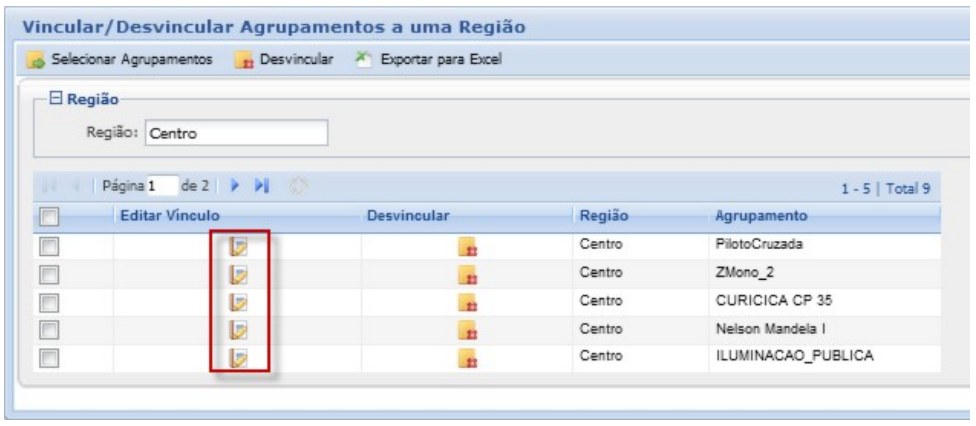
Task: Collapse the Região fieldset
Action: [x=56, y=101]
